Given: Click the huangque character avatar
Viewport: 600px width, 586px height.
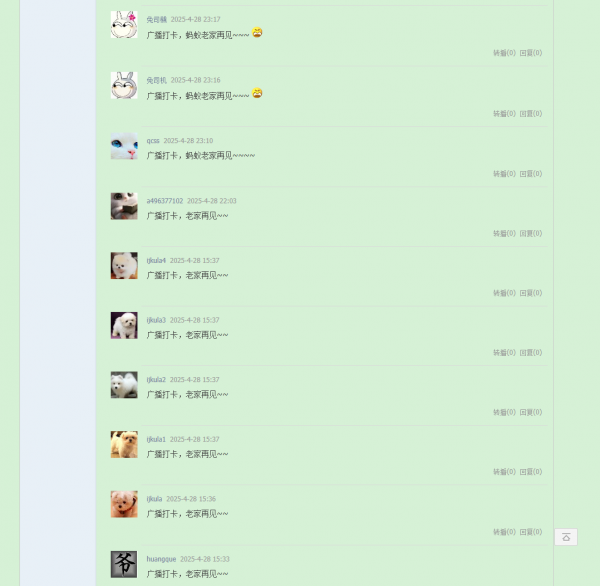Looking at the screenshot, I should coord(124,564).
